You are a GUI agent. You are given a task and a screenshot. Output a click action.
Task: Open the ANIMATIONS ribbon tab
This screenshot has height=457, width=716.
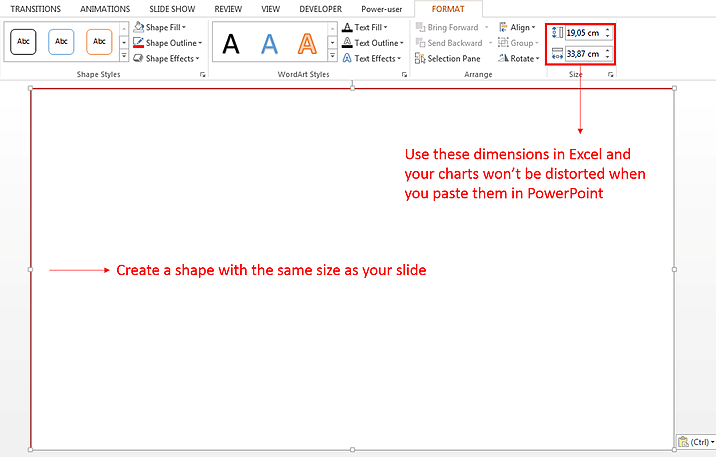(105, 9)
